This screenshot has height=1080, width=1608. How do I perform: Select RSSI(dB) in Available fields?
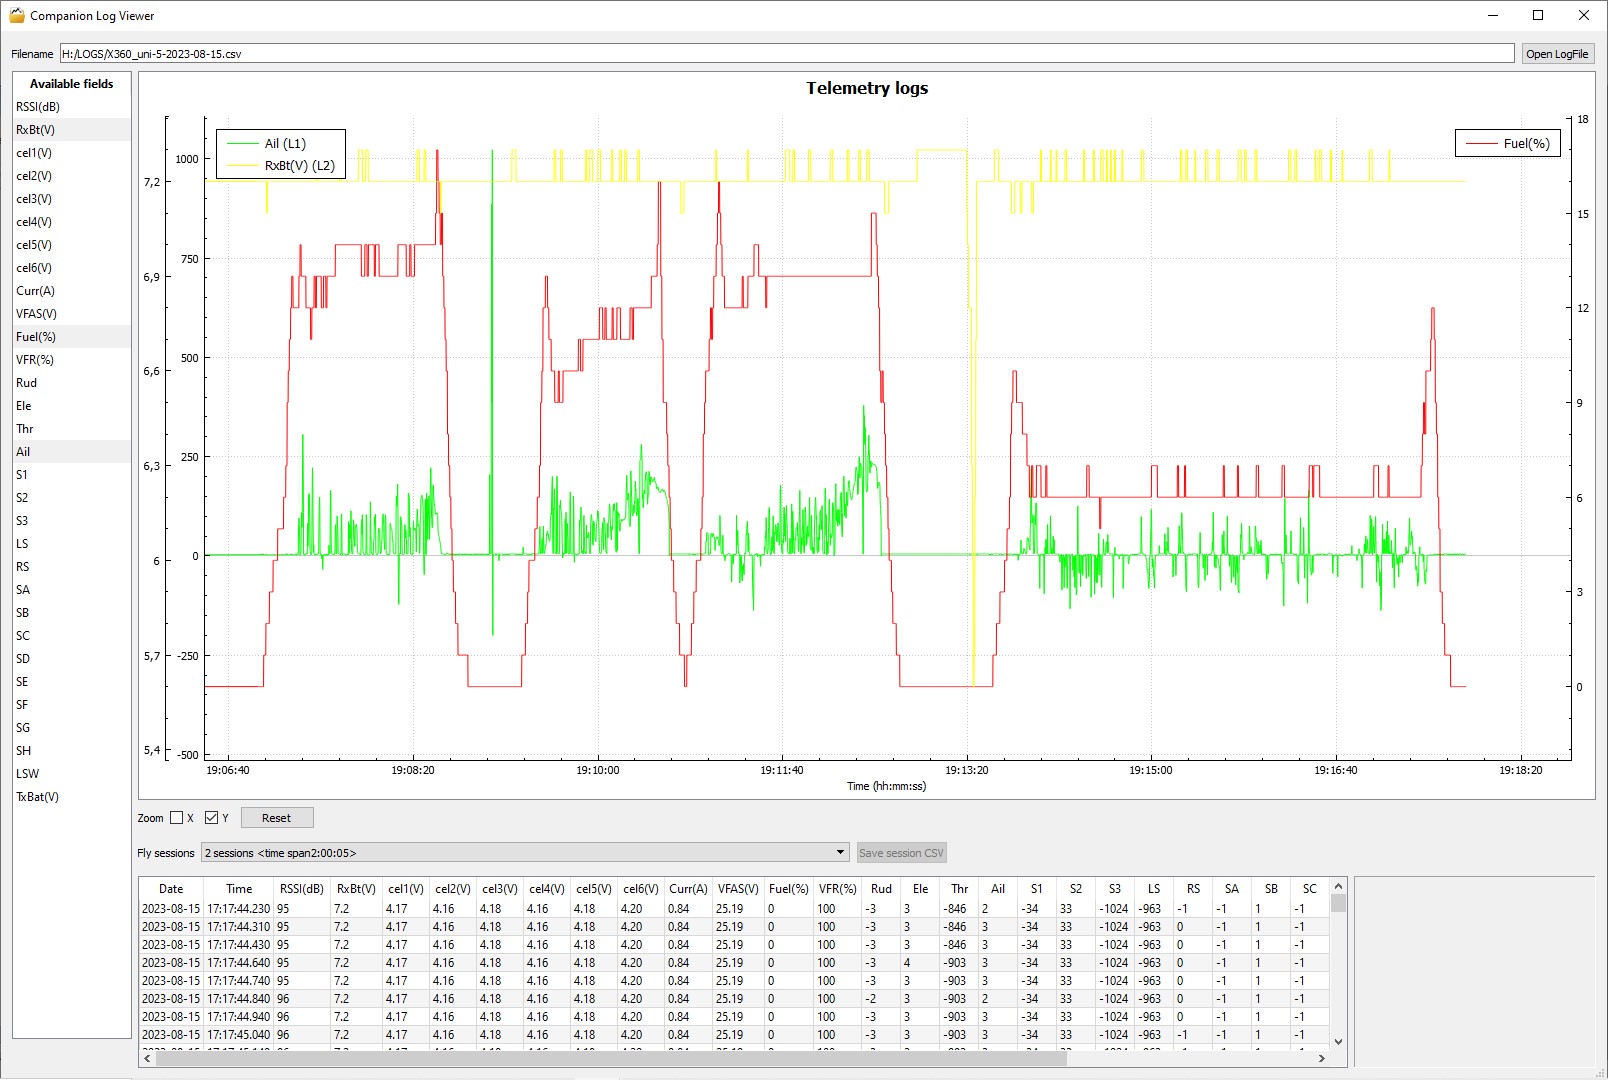tap(38, 107)
